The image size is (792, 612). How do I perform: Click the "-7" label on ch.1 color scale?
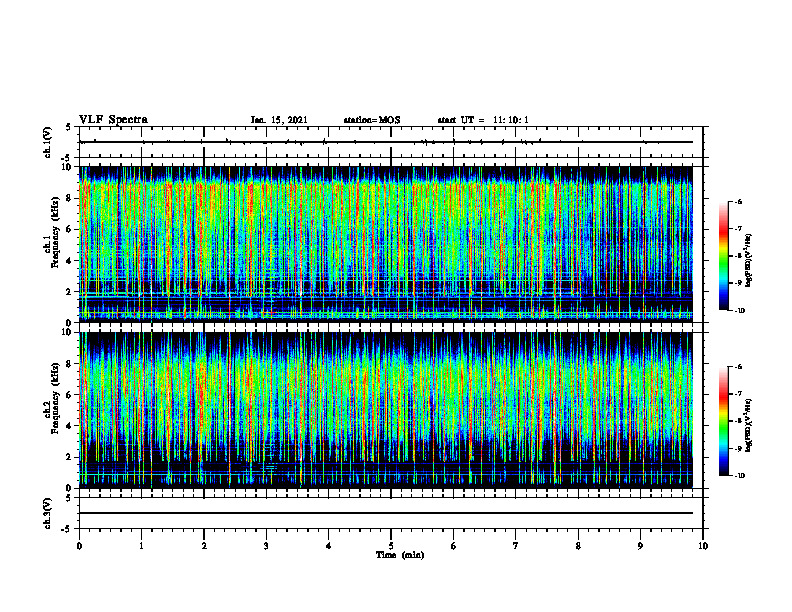[738, 229]
